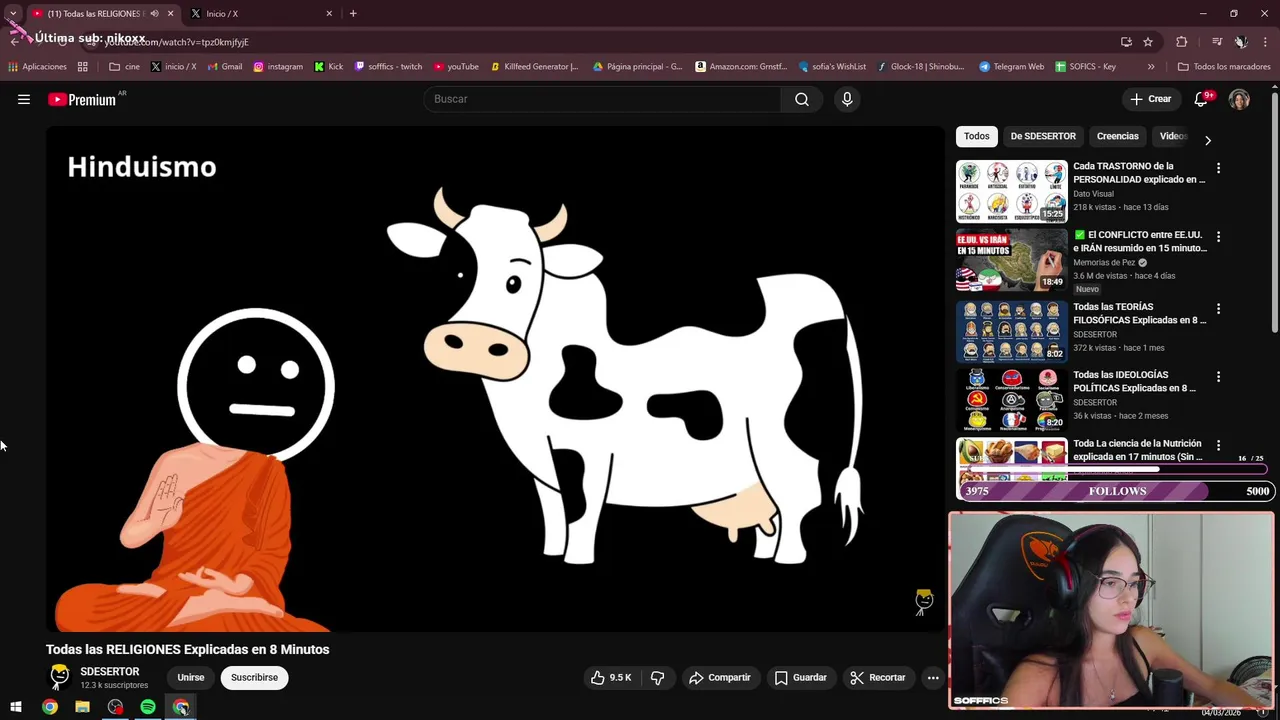Open YouTube notifications bell
Screen dimensions: 1280x720
coord(1201,99)
